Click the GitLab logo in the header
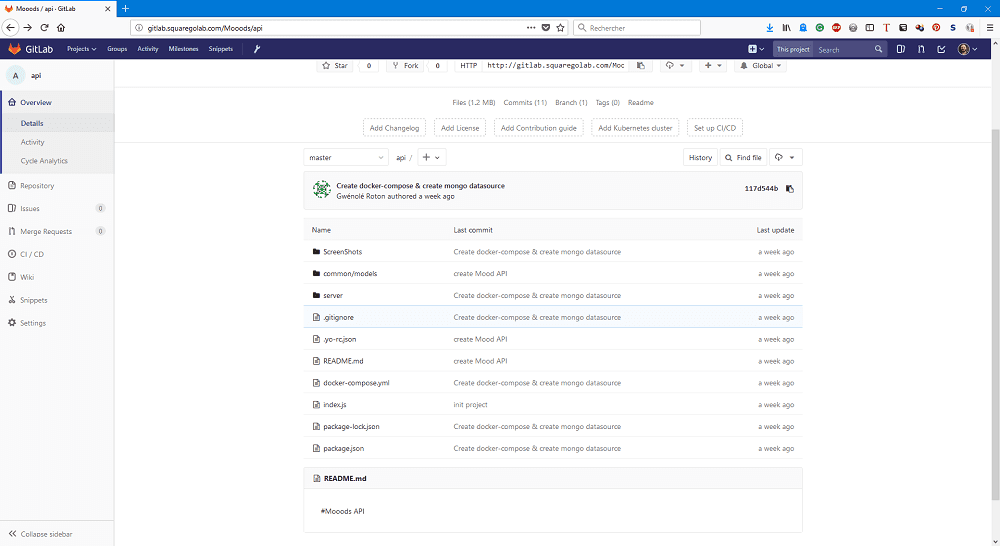This screenshot has width=1000, height=546. pos(30,49)
